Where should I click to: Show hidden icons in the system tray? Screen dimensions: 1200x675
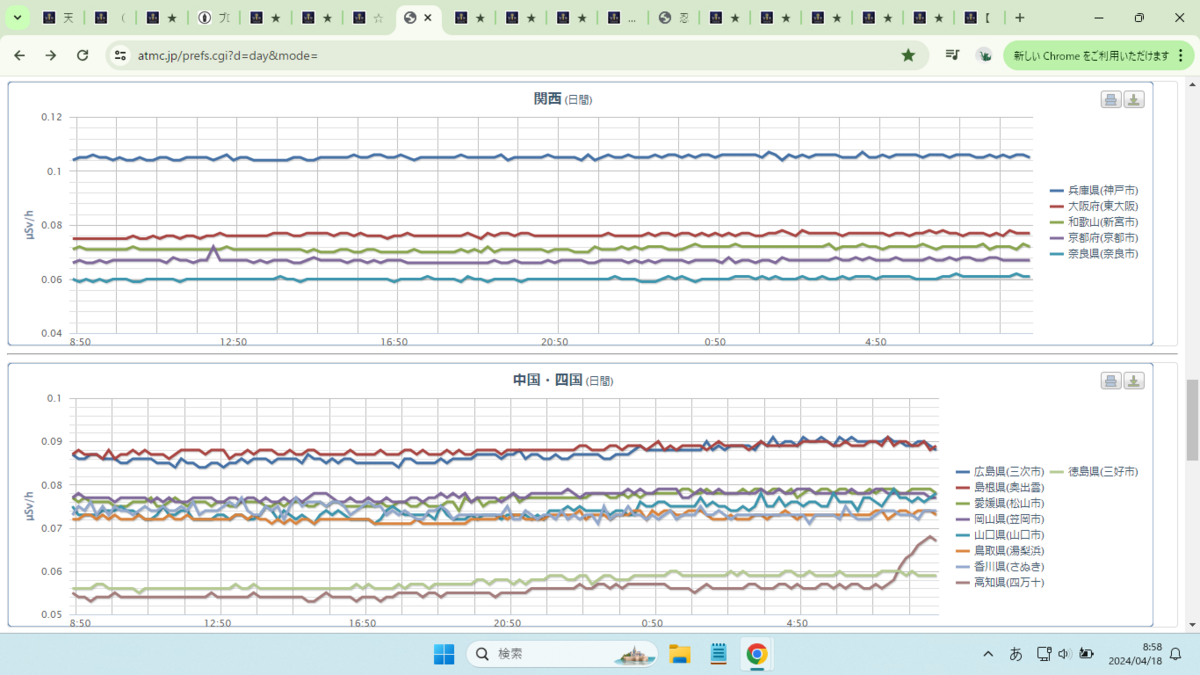pos(988,654)
